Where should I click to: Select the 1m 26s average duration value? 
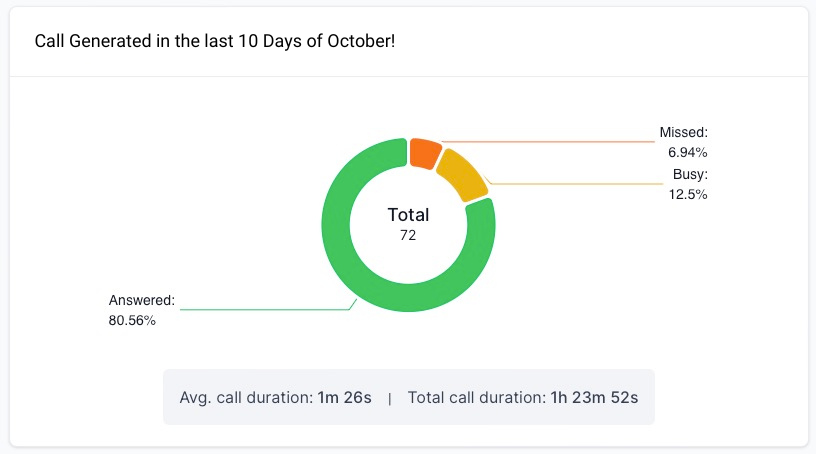(344, 397)
